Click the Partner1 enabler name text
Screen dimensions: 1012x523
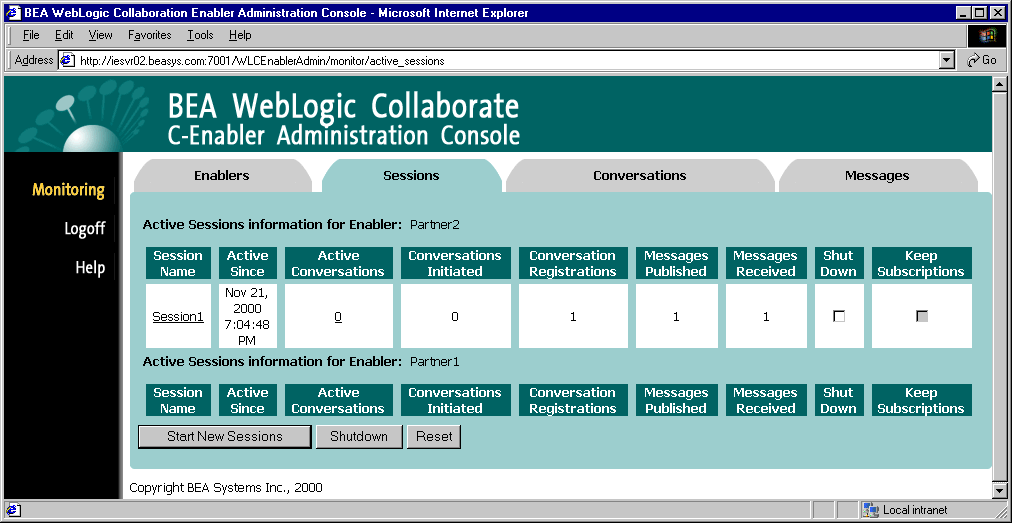click(x=434, y=362)
